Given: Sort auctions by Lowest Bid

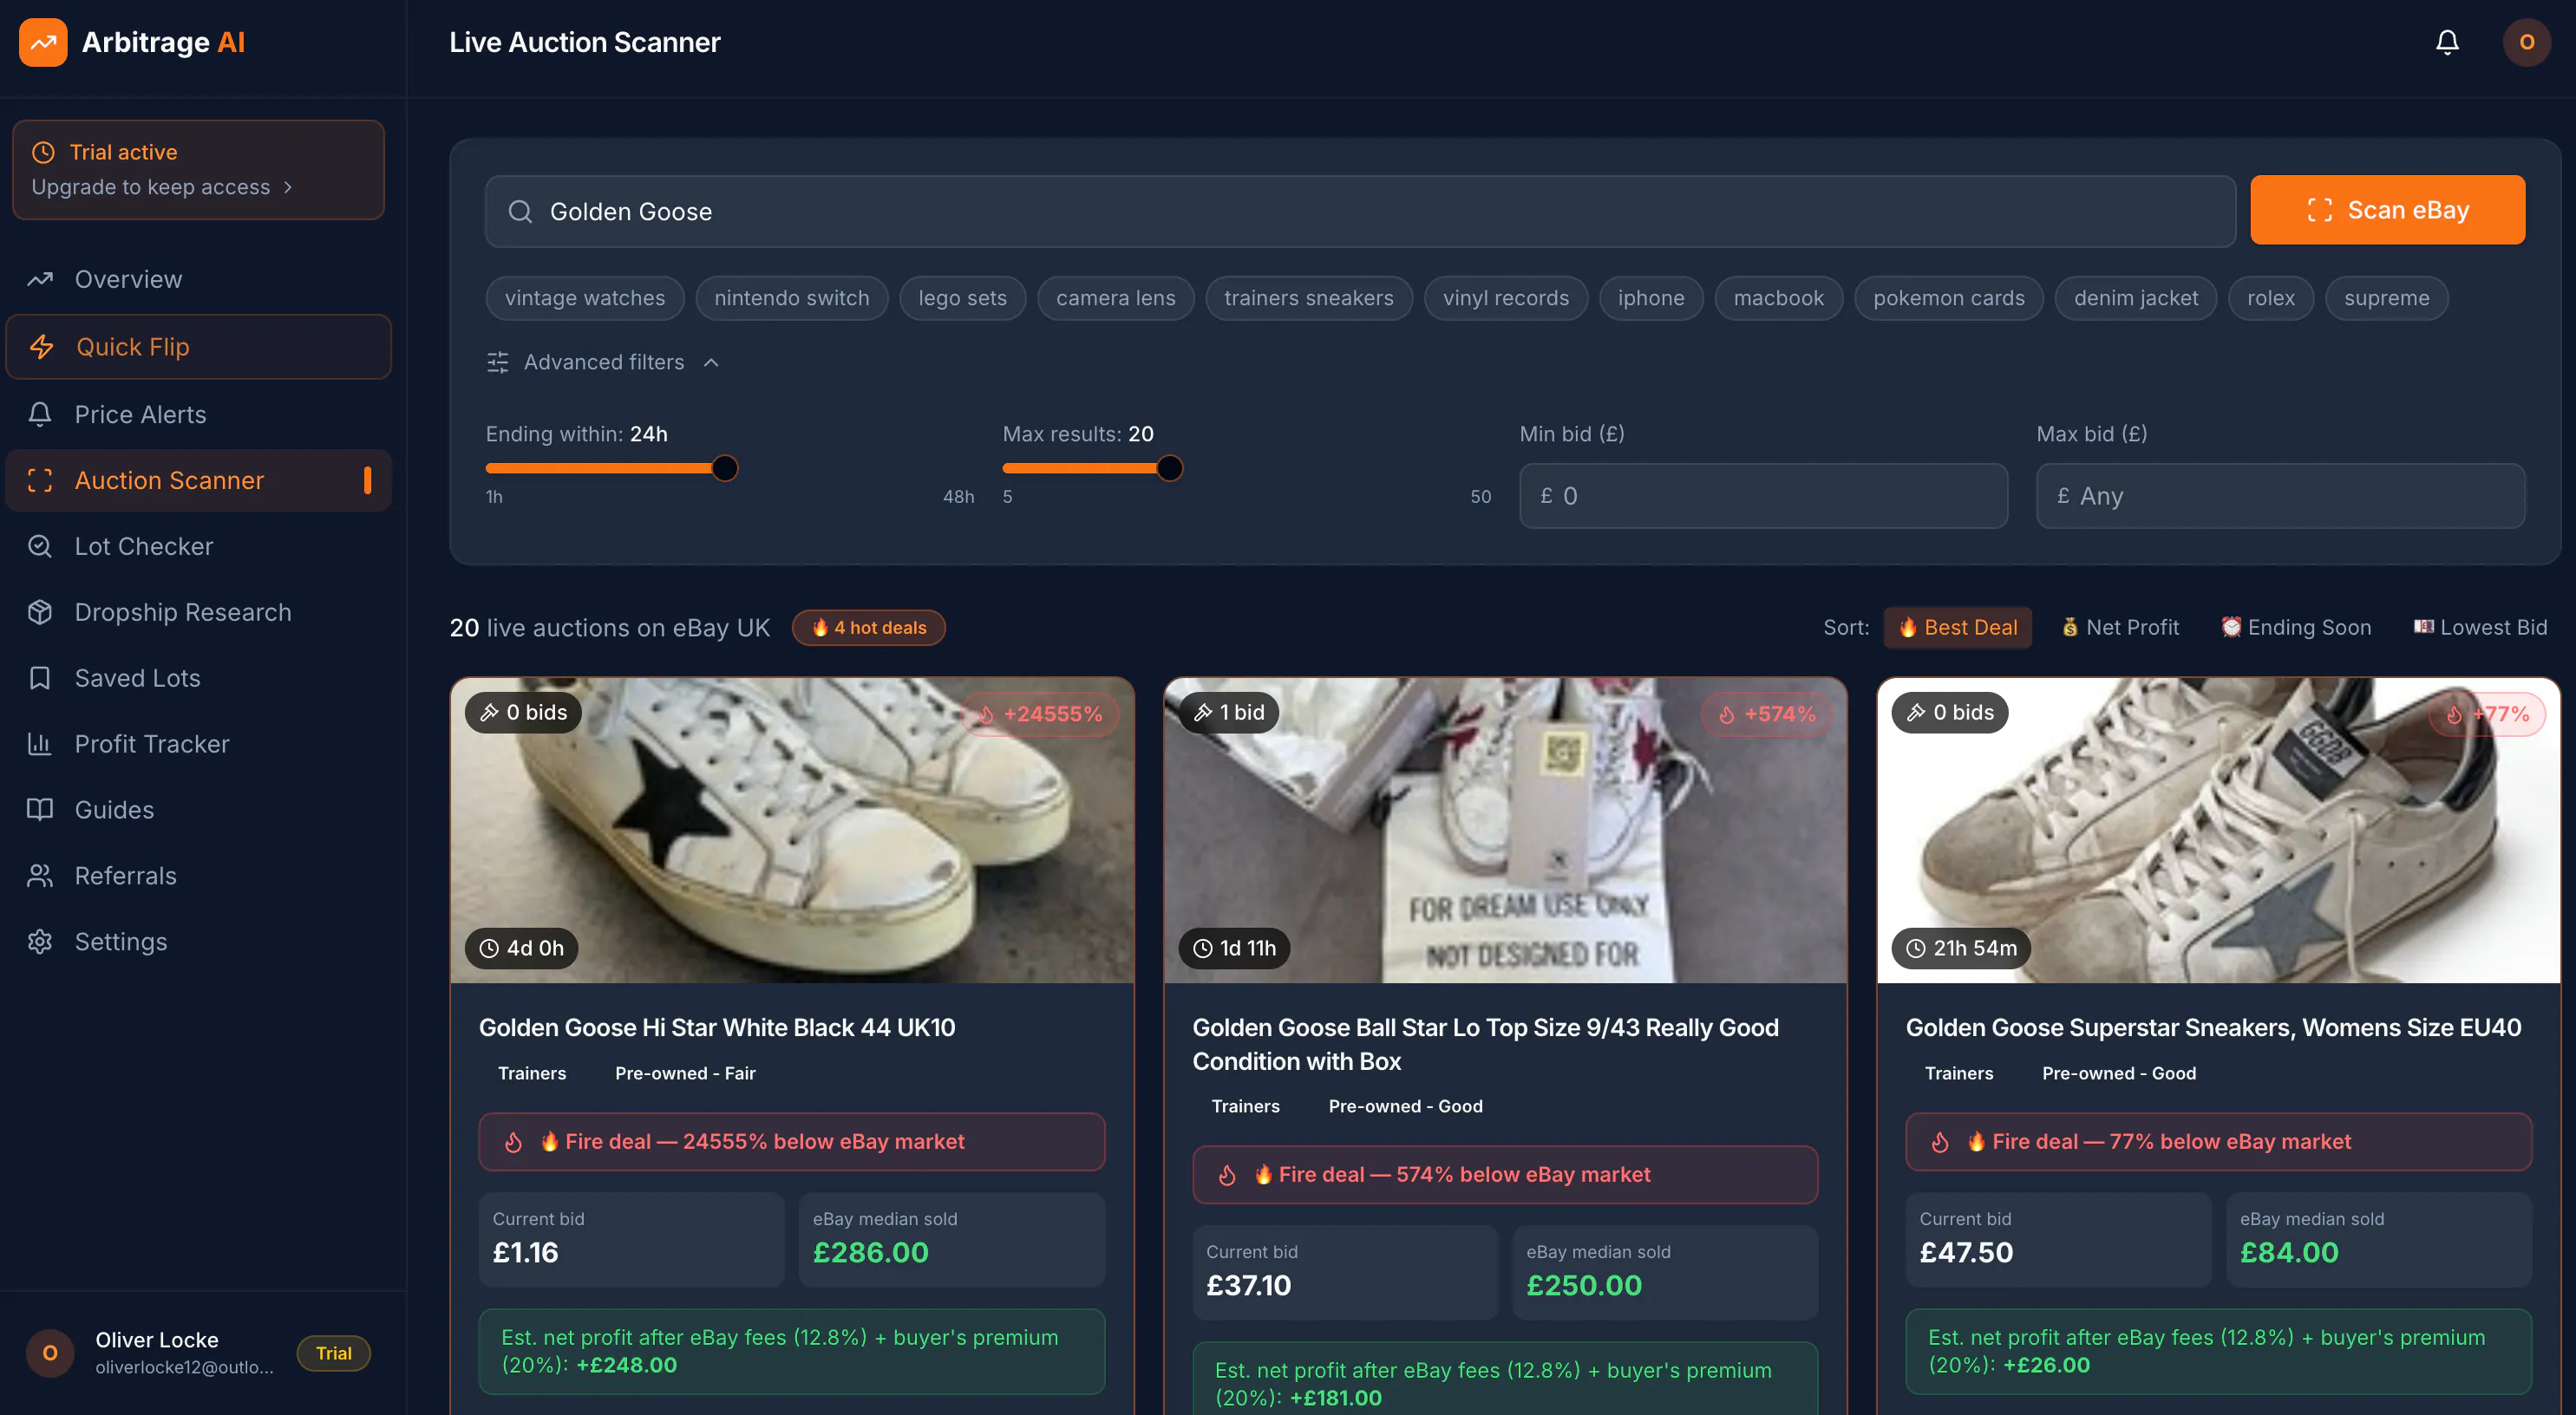Looking at the screenshot, I should 2480,628.
